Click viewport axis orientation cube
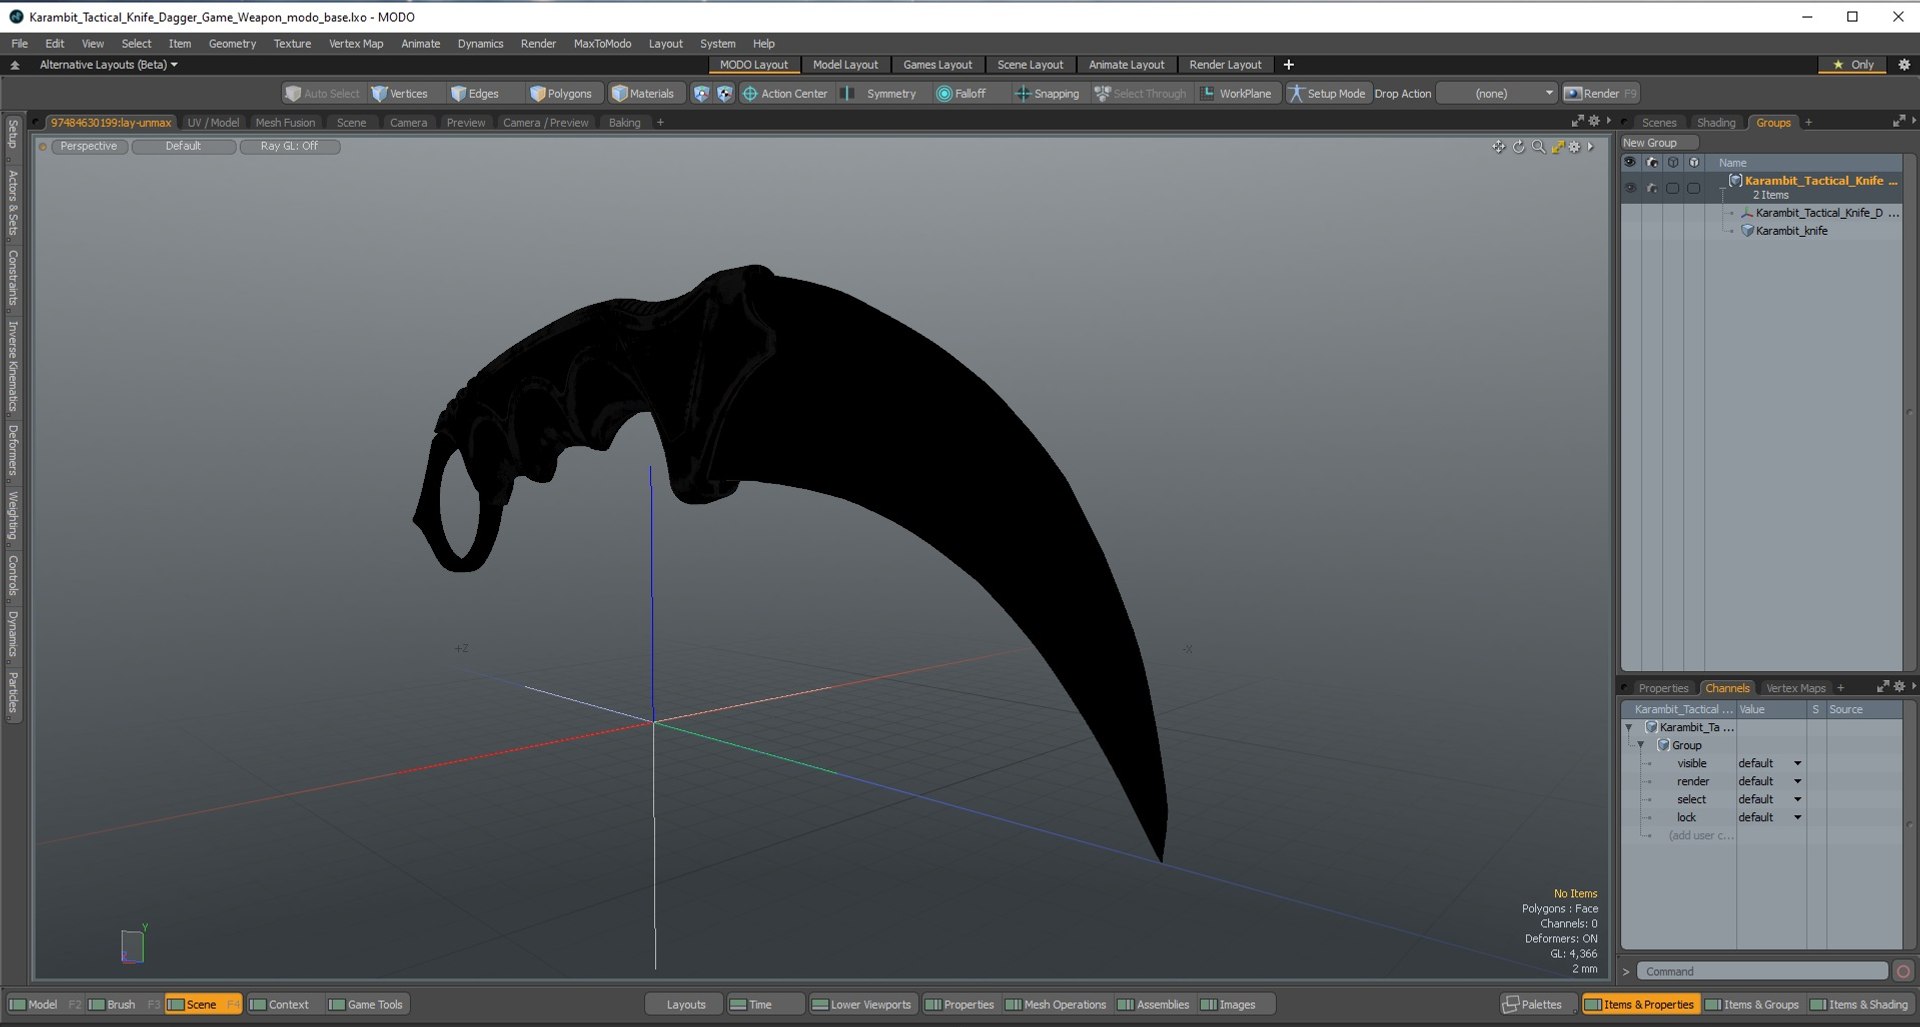Image resolution: width=1920 pixels, height=1027 pixels. [133, 945]
